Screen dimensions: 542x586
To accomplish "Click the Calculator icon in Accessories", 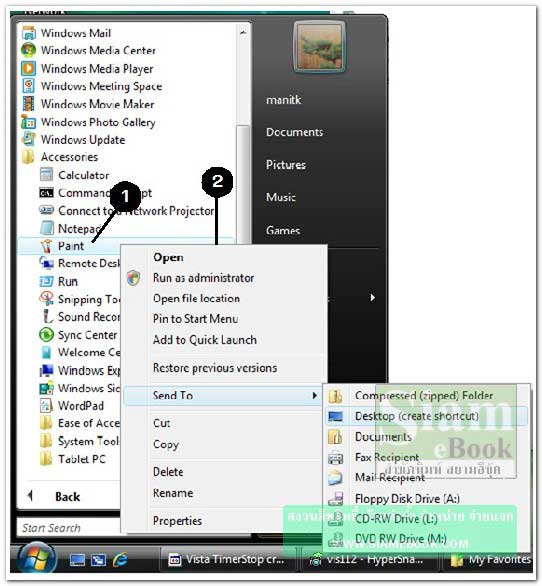I will [46, 175].
